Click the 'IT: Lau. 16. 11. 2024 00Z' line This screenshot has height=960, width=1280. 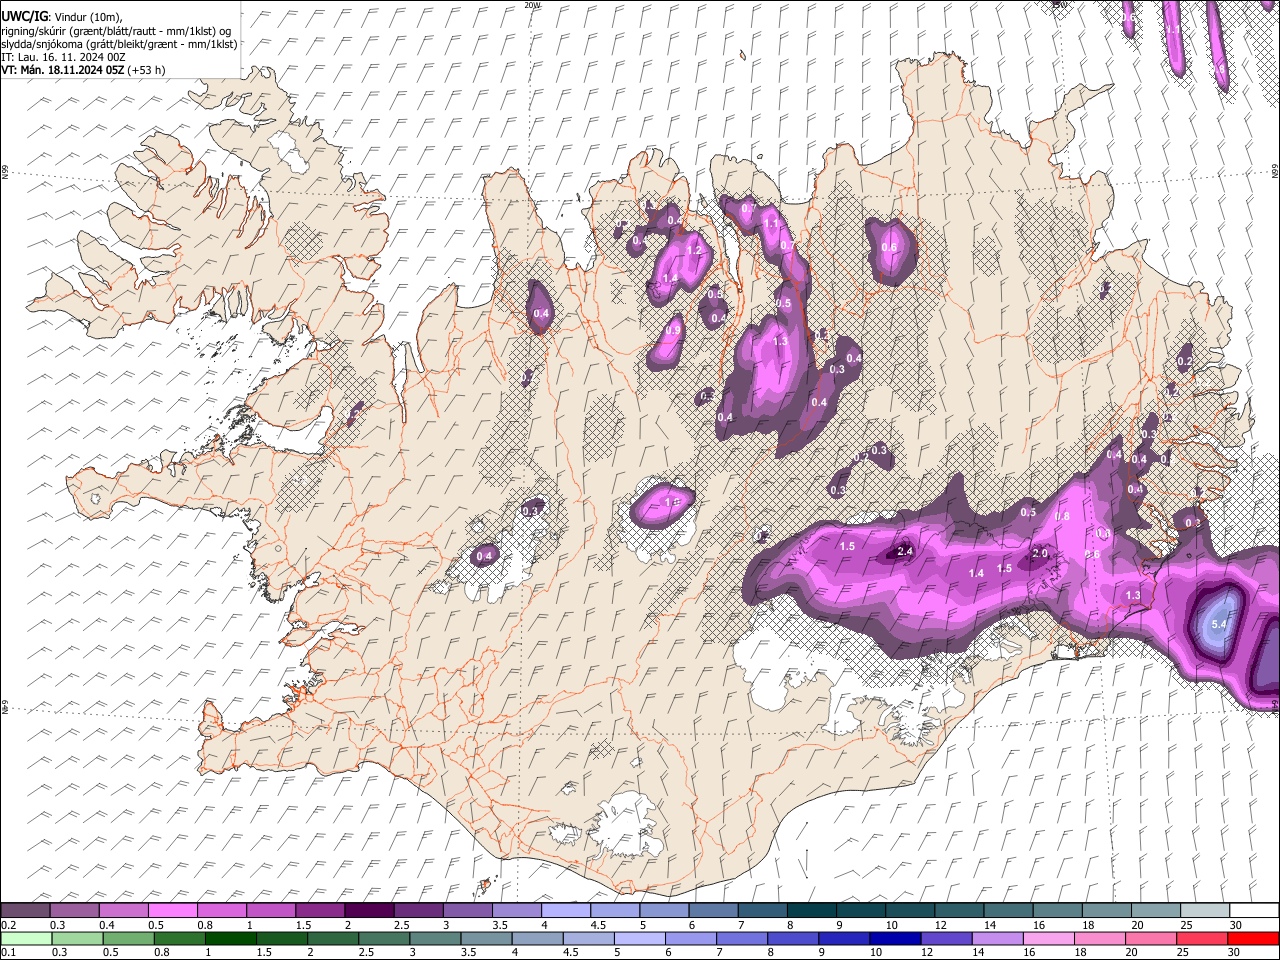pos(63,57)
